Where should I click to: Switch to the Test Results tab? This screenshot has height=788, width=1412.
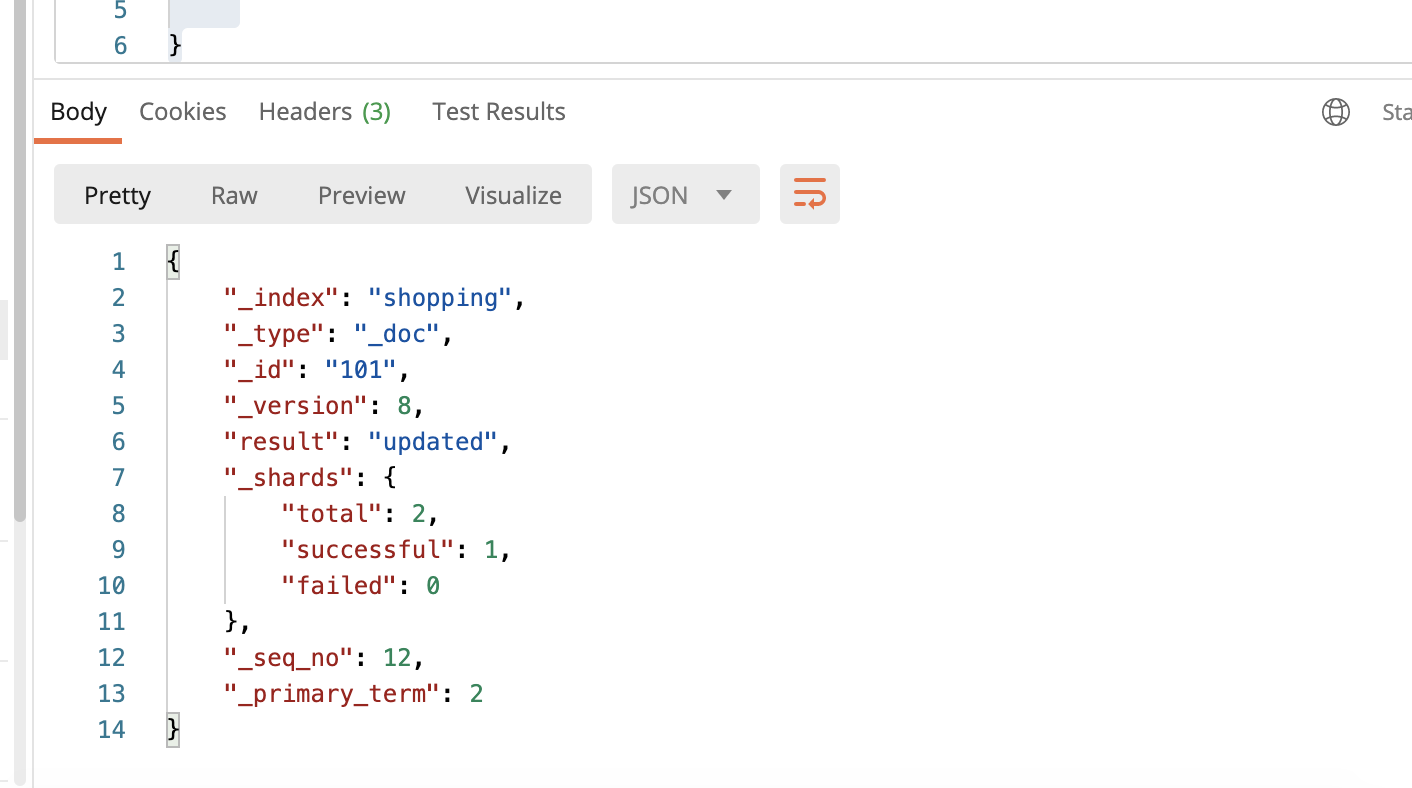click(x=498, y=112)
